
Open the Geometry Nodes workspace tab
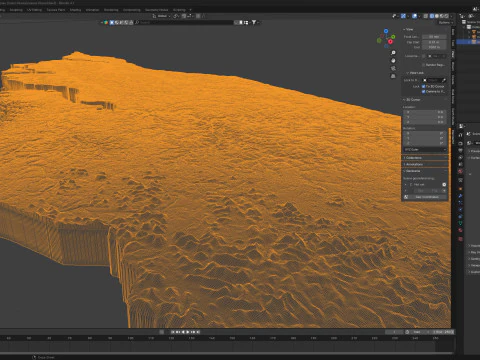pos(156,10)
